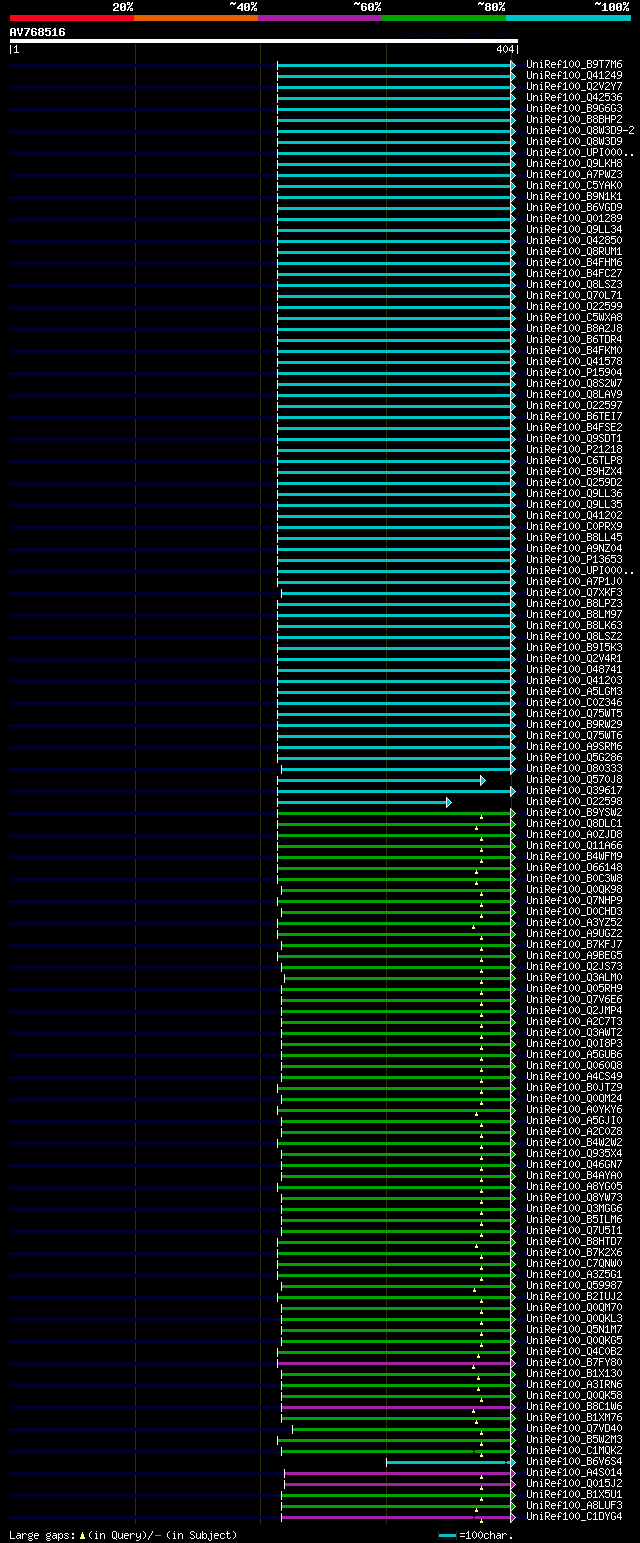The image size is (640, 1543).
Task: Click the orange ~40% identity legend segment
Action: (196, 18)
